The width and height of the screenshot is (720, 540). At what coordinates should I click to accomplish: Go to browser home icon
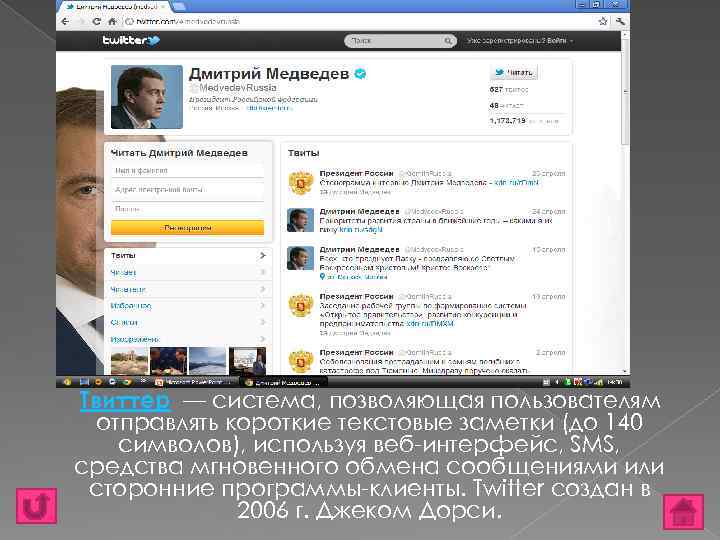(112, 22)
